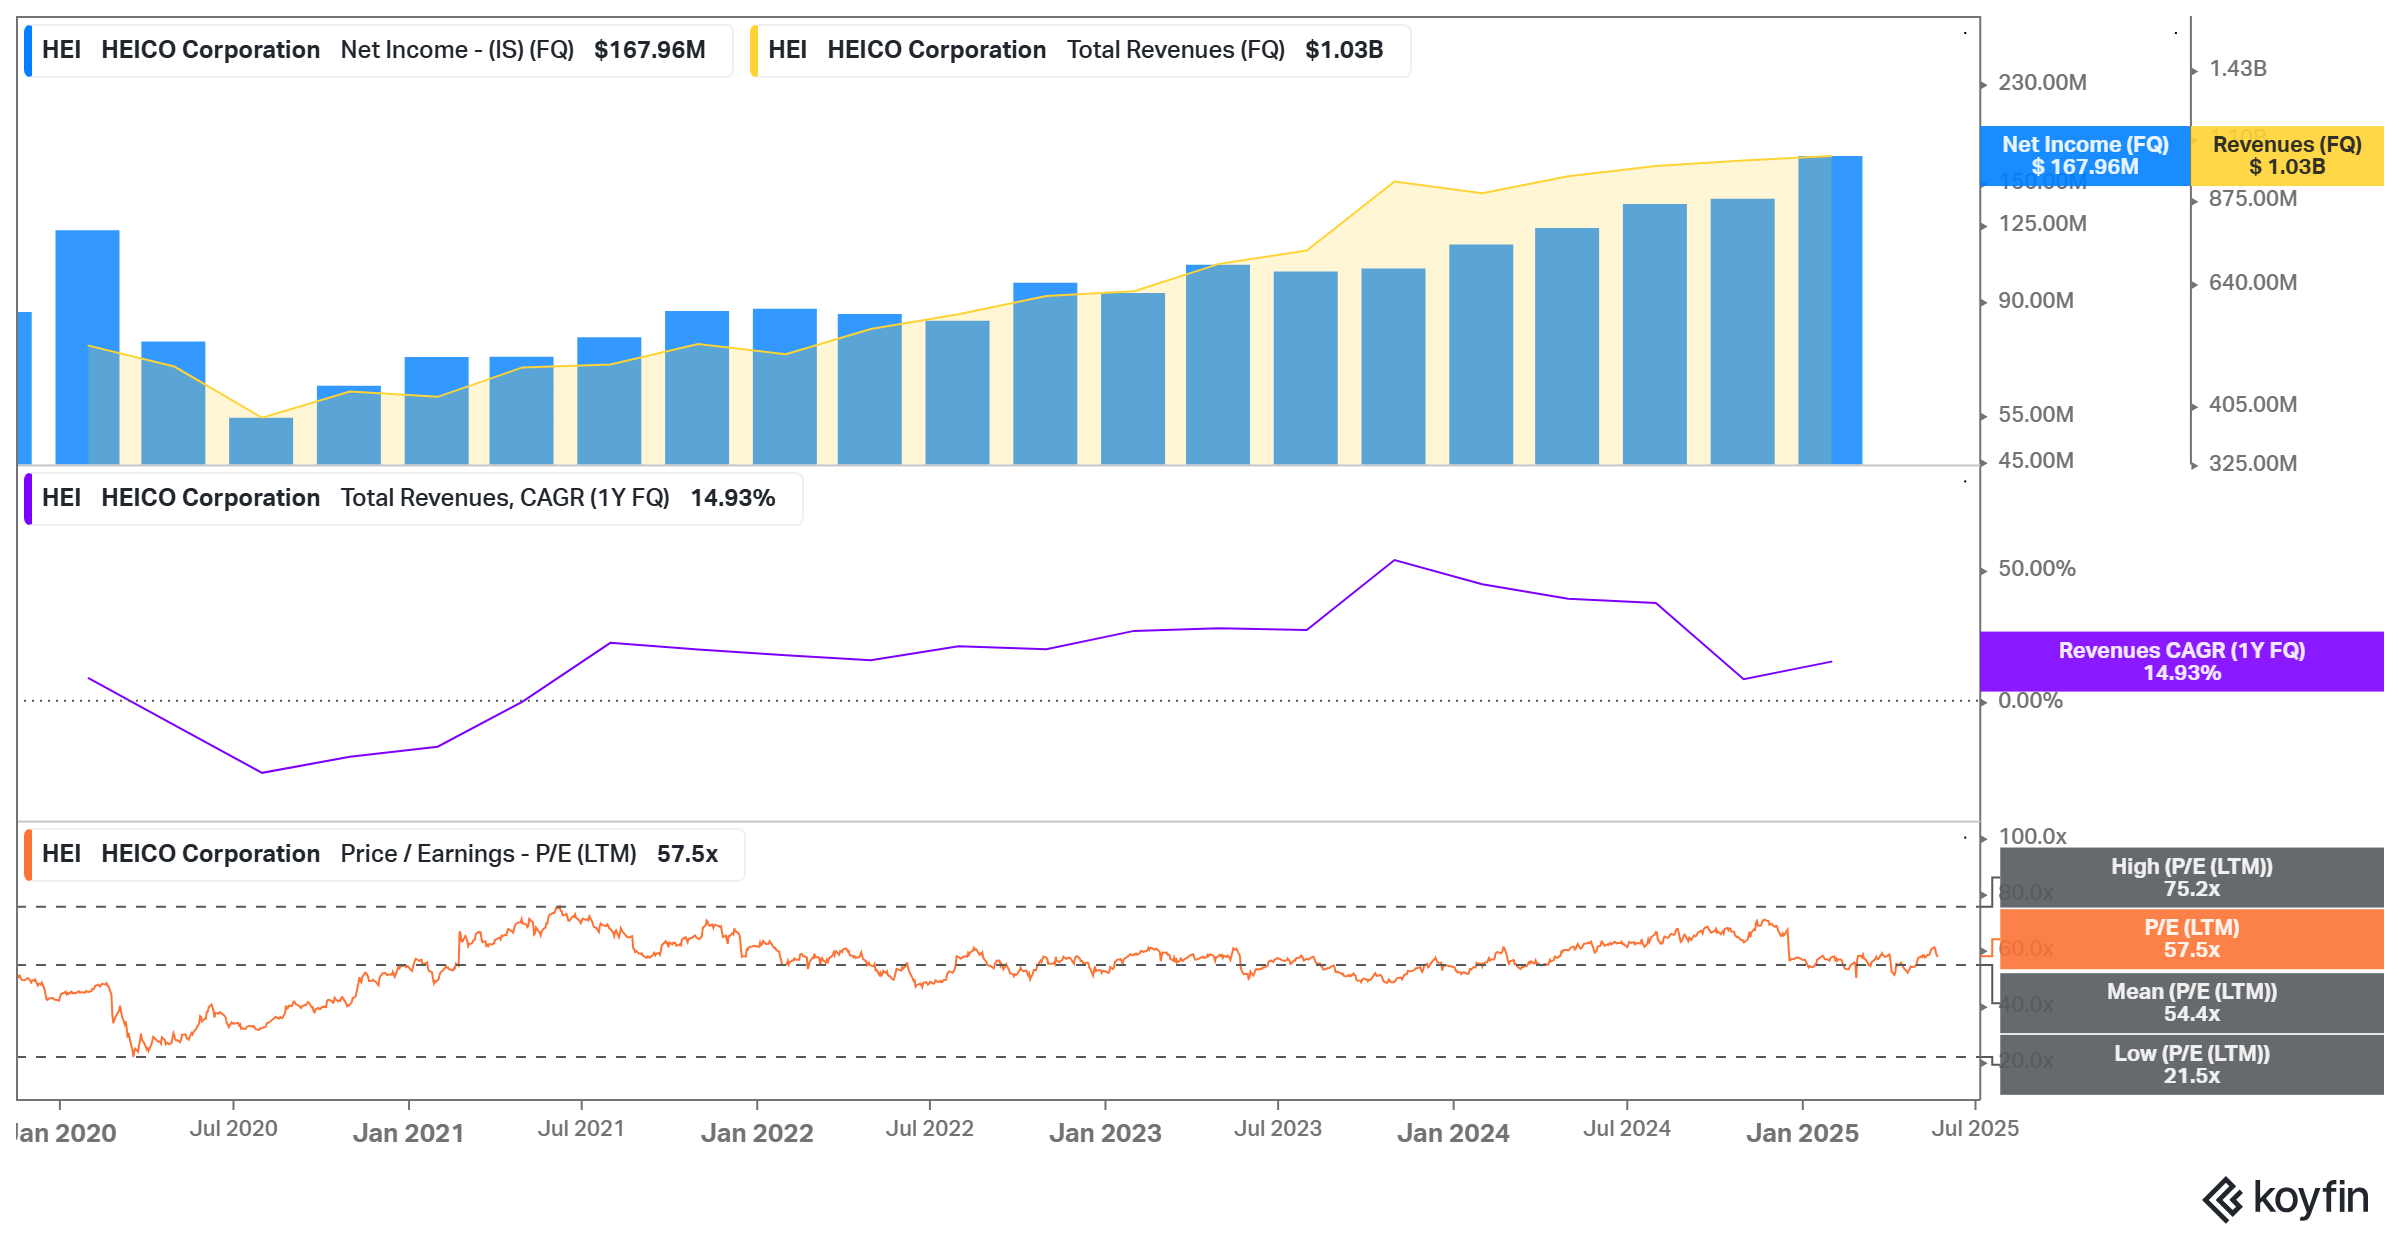Click the Jul 2020 time axis label
Viewport: 2400px width, 1240px height.
click(233, 1128)
